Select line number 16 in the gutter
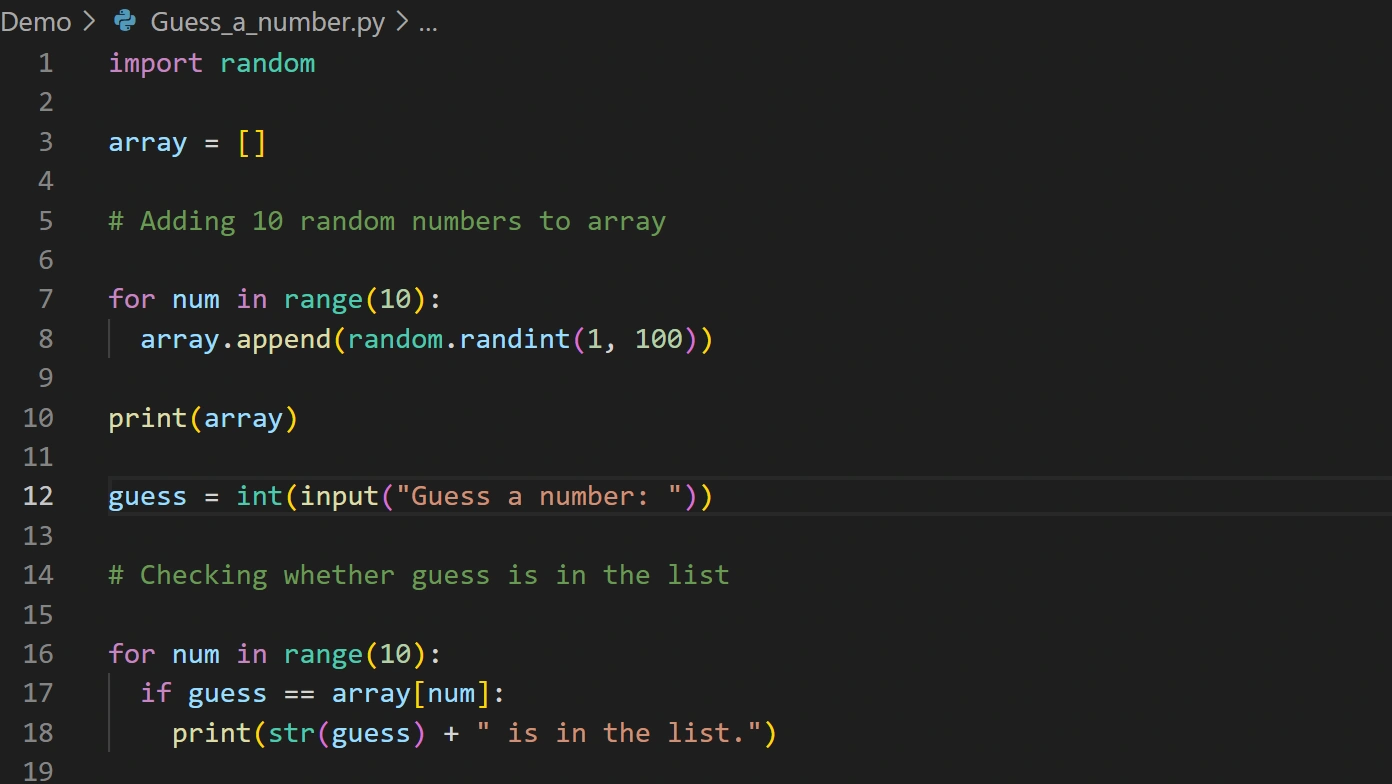The height and width of the screenshot is (784, 1392). tap(38, 654)
